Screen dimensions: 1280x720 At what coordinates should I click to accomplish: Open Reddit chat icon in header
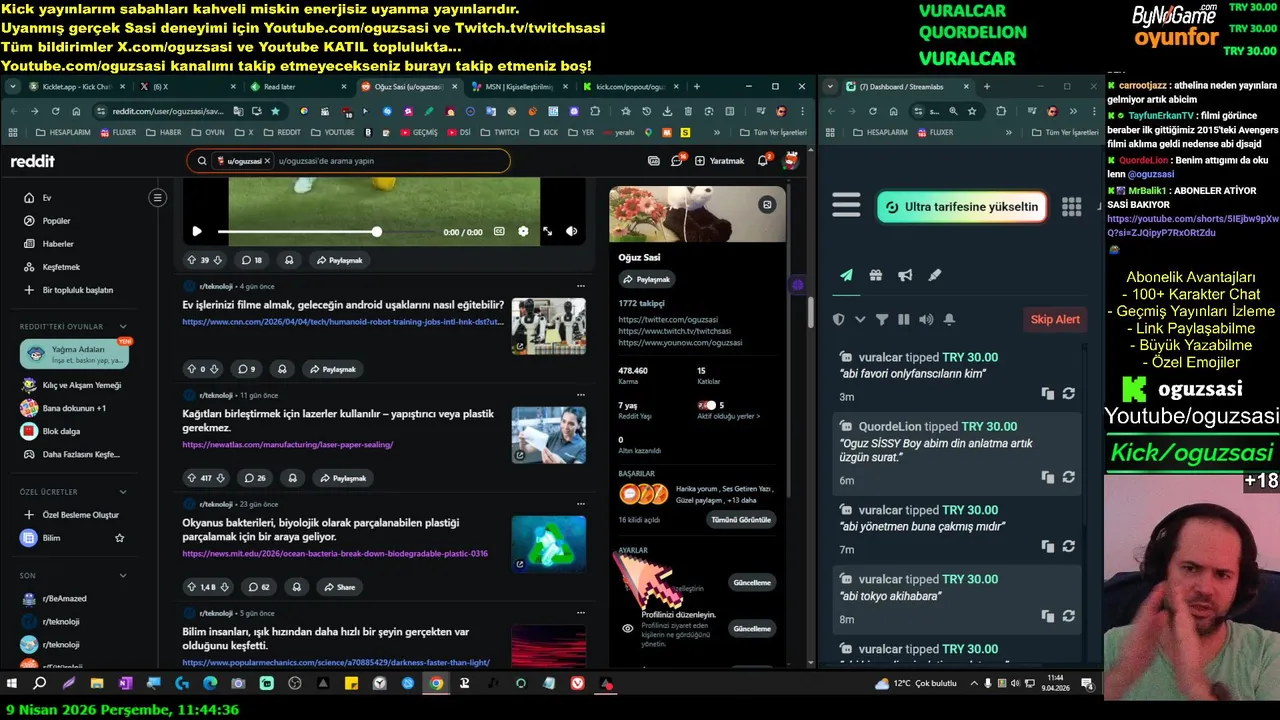click(x=677, y=160)
